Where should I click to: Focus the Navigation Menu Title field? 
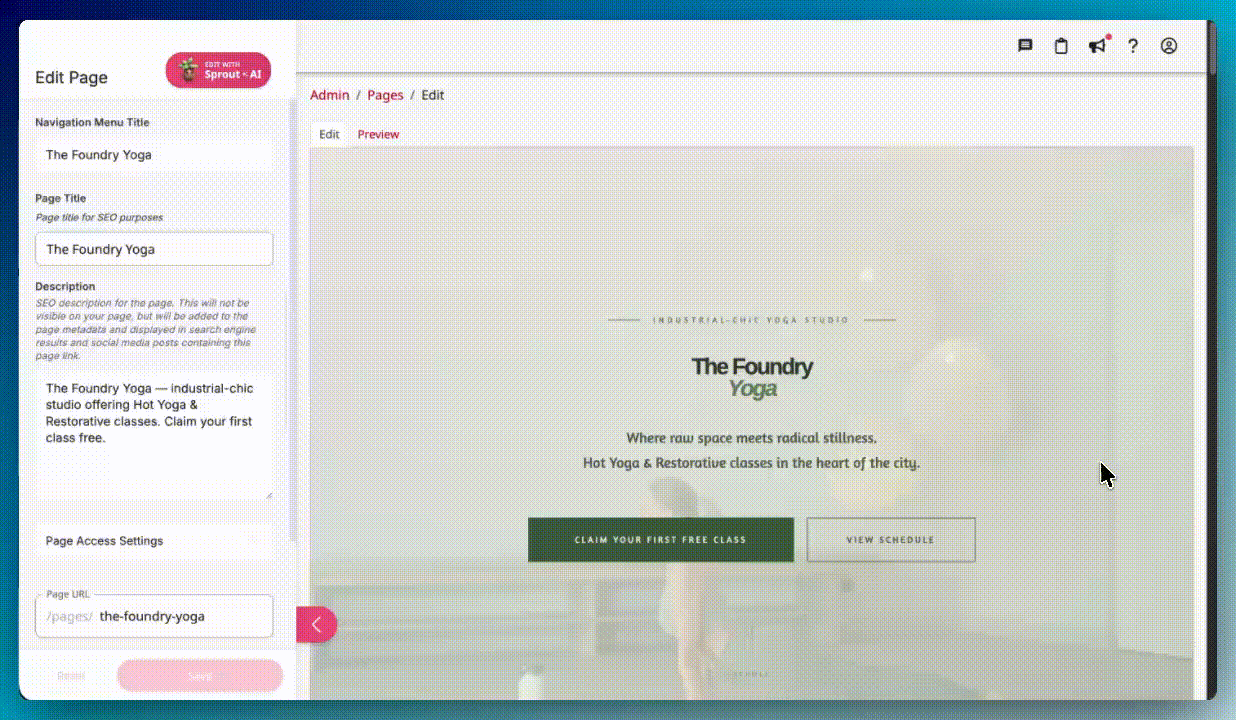tap(154, 155)
